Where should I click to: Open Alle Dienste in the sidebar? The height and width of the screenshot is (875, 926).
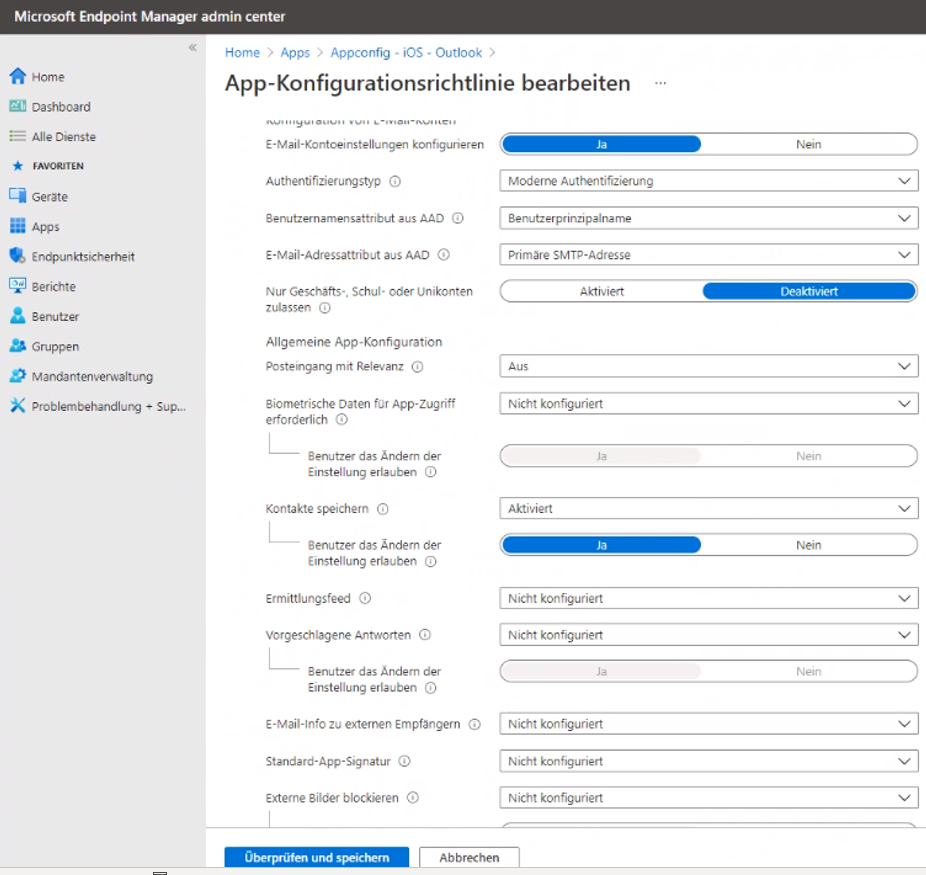point(63,137)
